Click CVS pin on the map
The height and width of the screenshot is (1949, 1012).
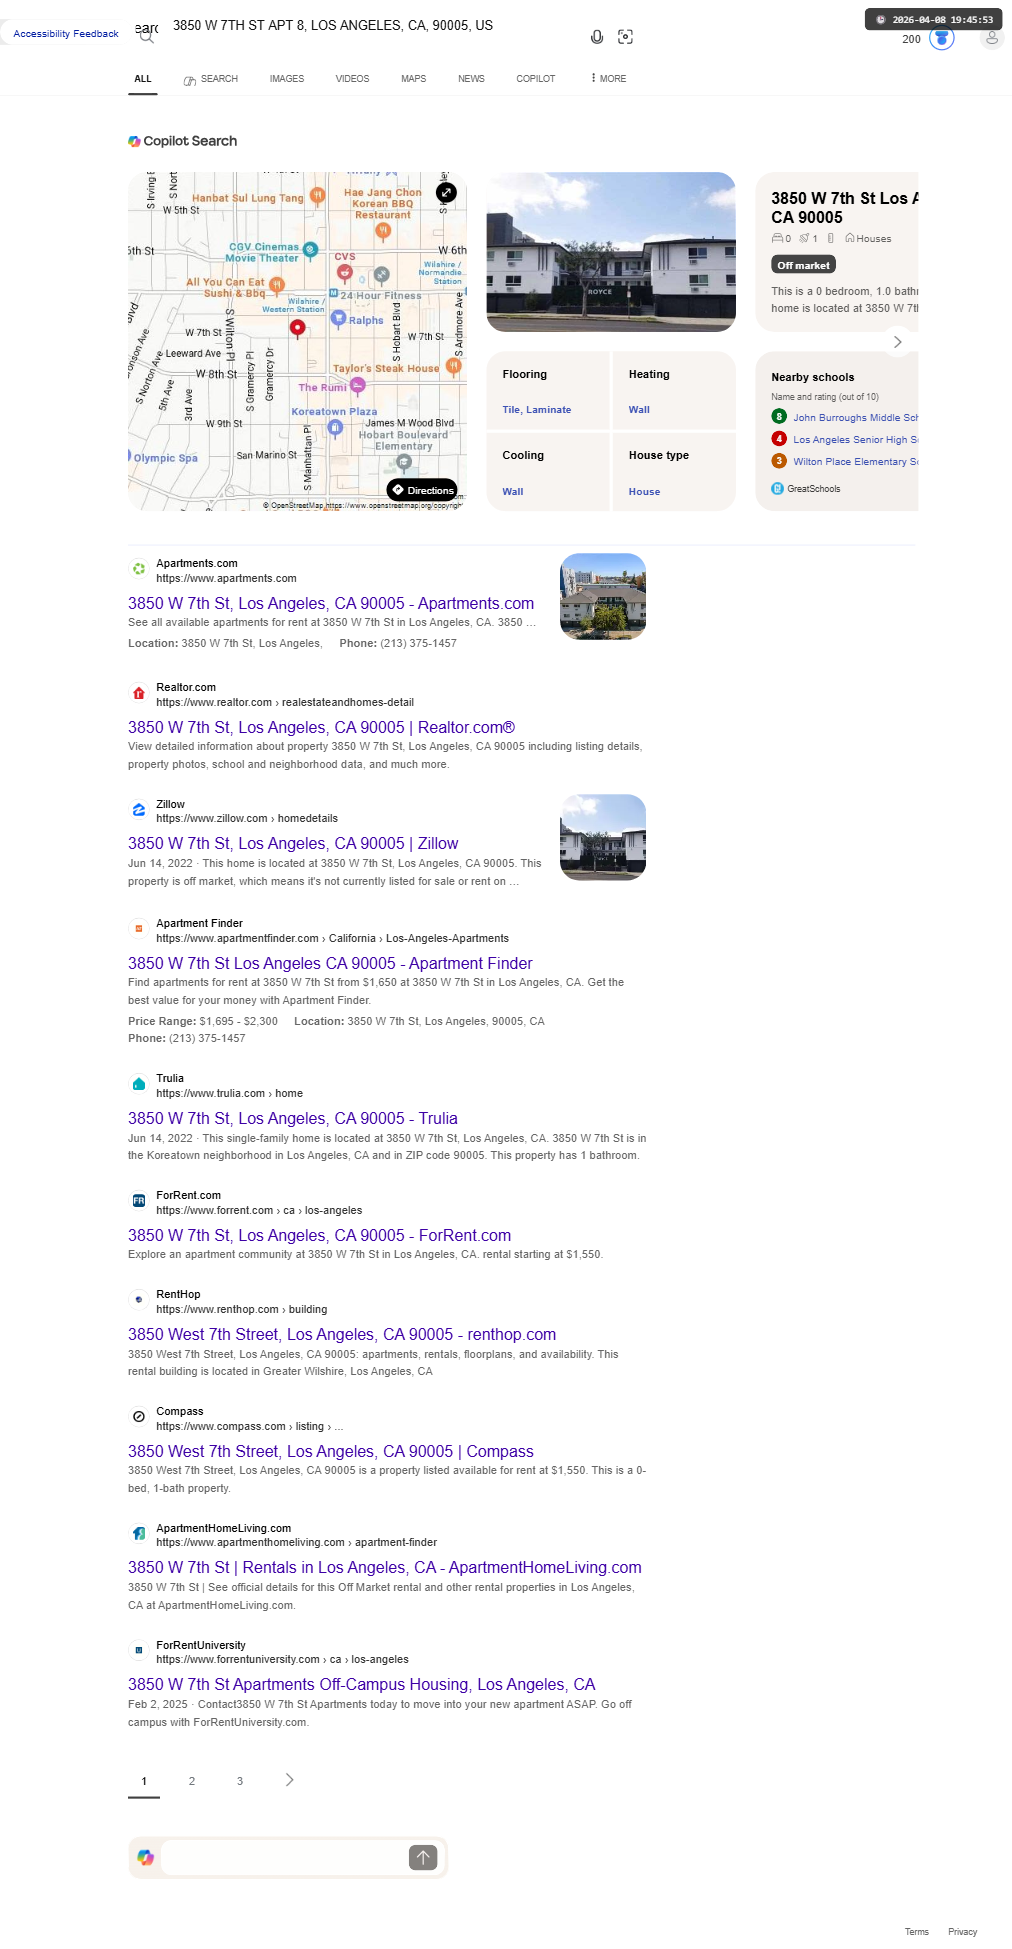click(x=345, y=271)
